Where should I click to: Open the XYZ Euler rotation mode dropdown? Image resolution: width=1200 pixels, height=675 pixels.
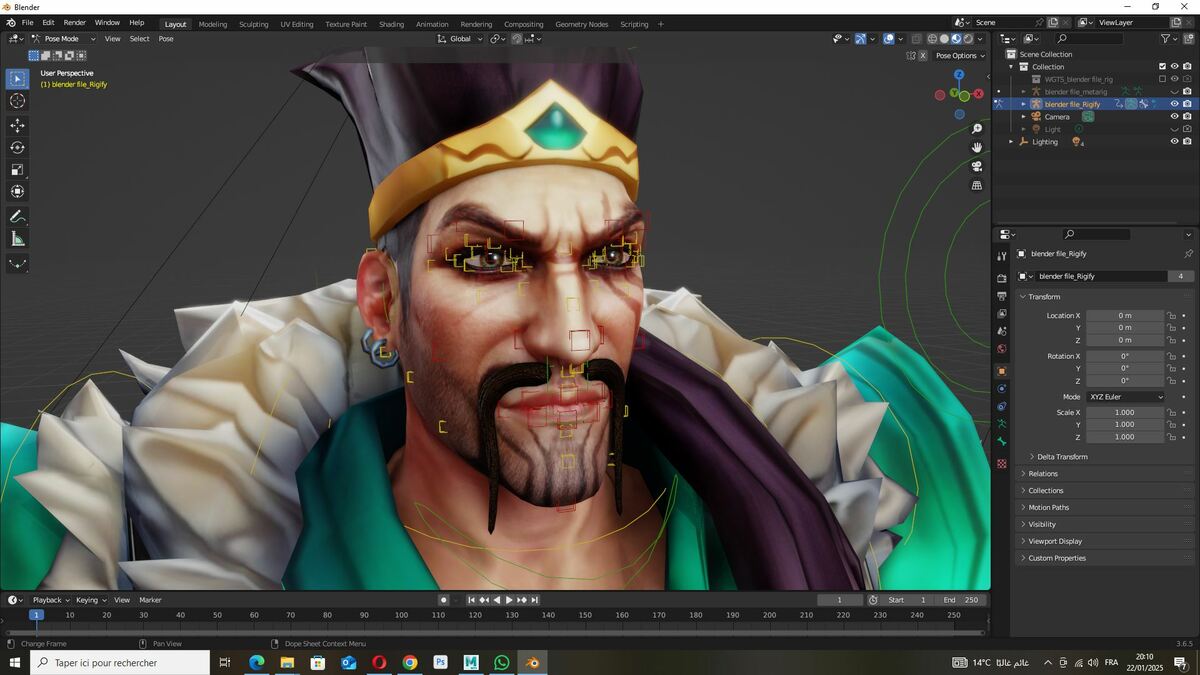(x=1126, y=397)
